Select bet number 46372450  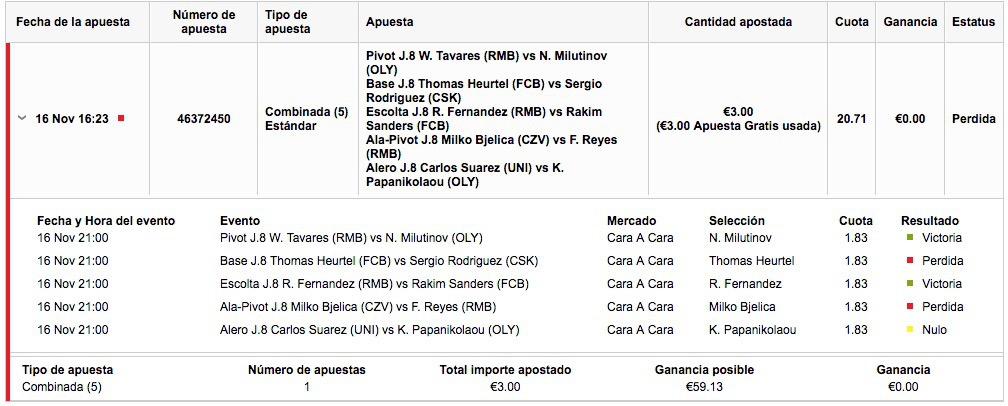(x=204, y=119)
